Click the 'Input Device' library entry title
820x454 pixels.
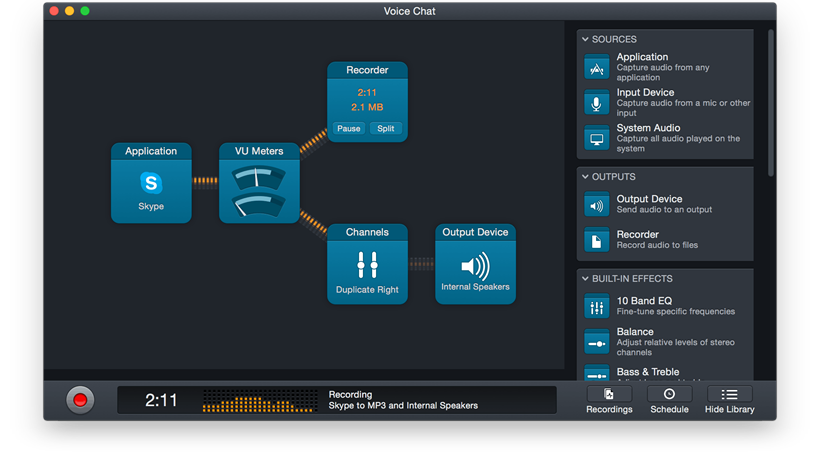click(645, 93)
